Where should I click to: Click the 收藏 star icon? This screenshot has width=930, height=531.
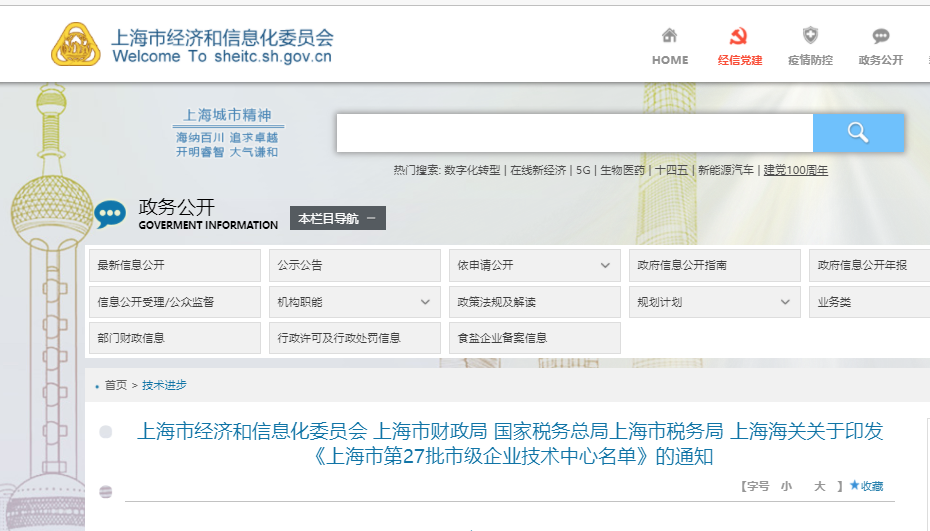855,486
